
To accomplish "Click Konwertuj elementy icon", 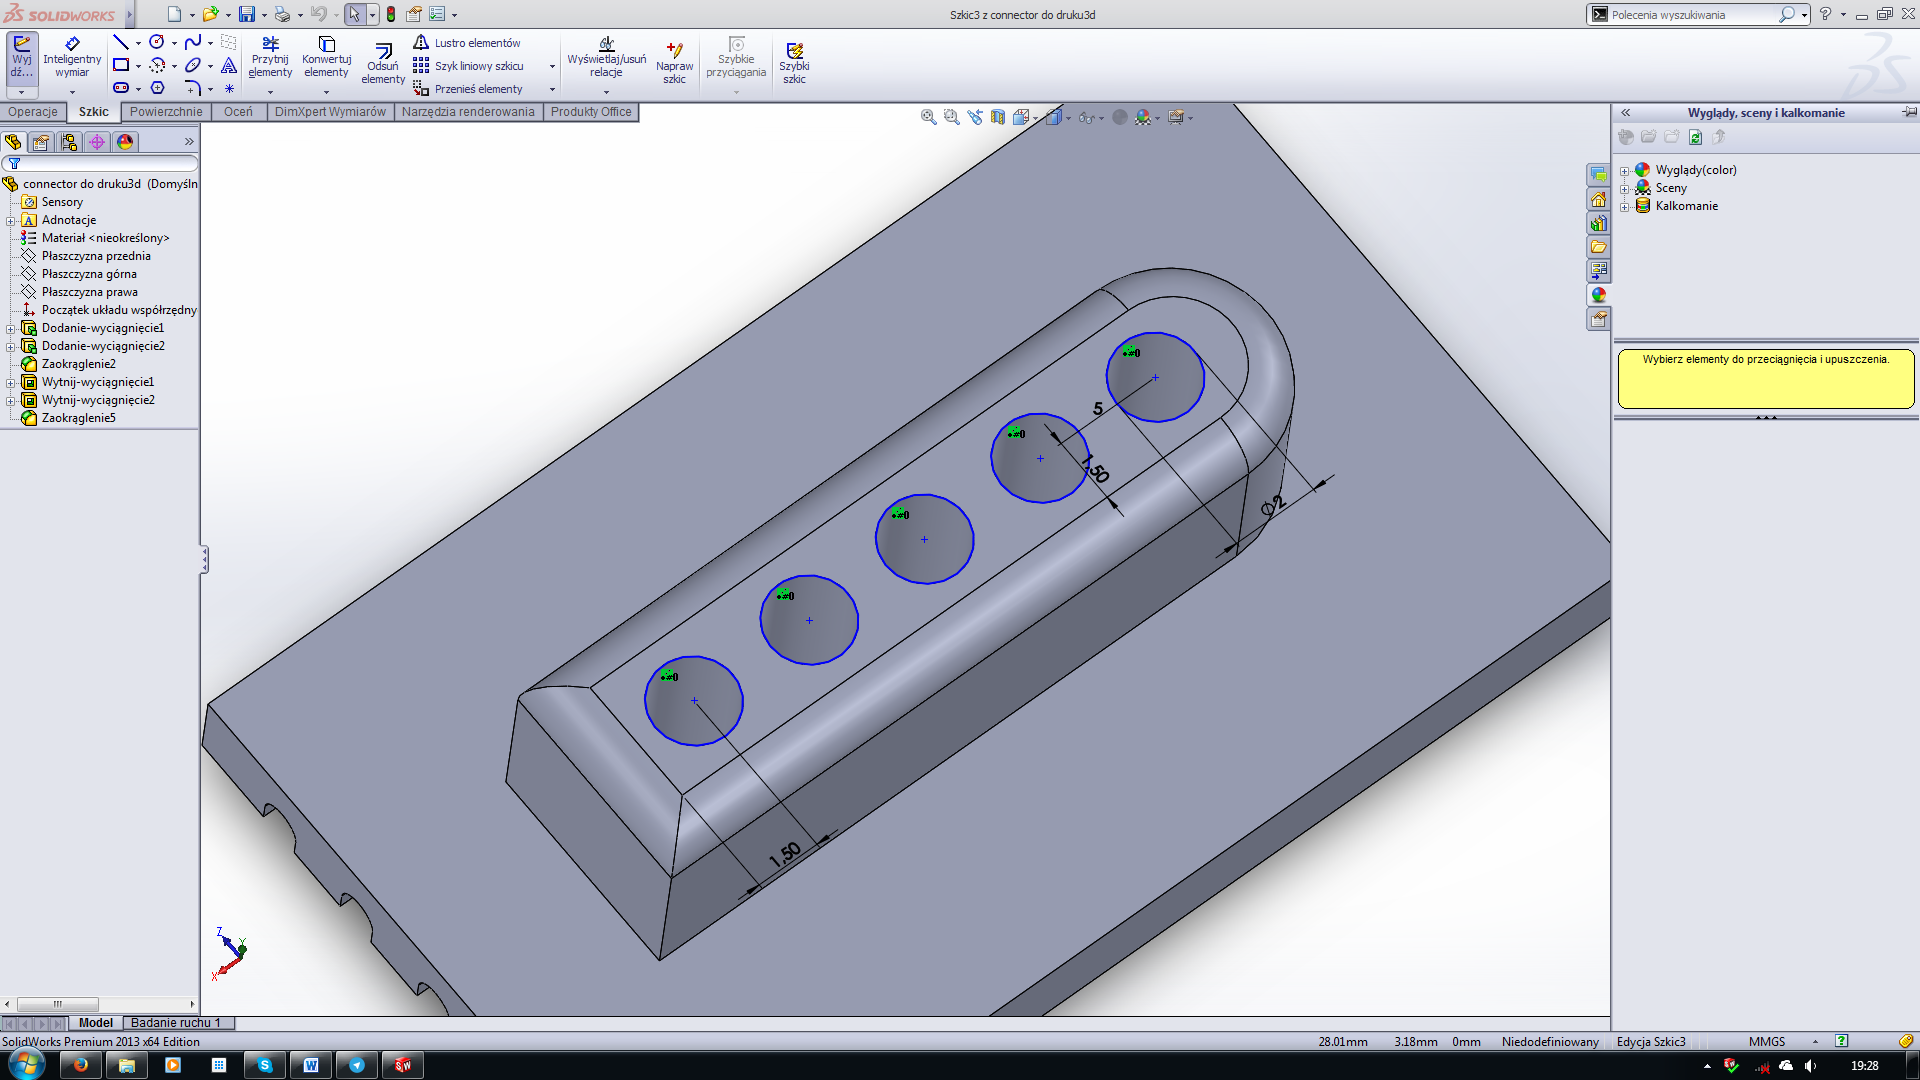I will click(x=326, y=60).
